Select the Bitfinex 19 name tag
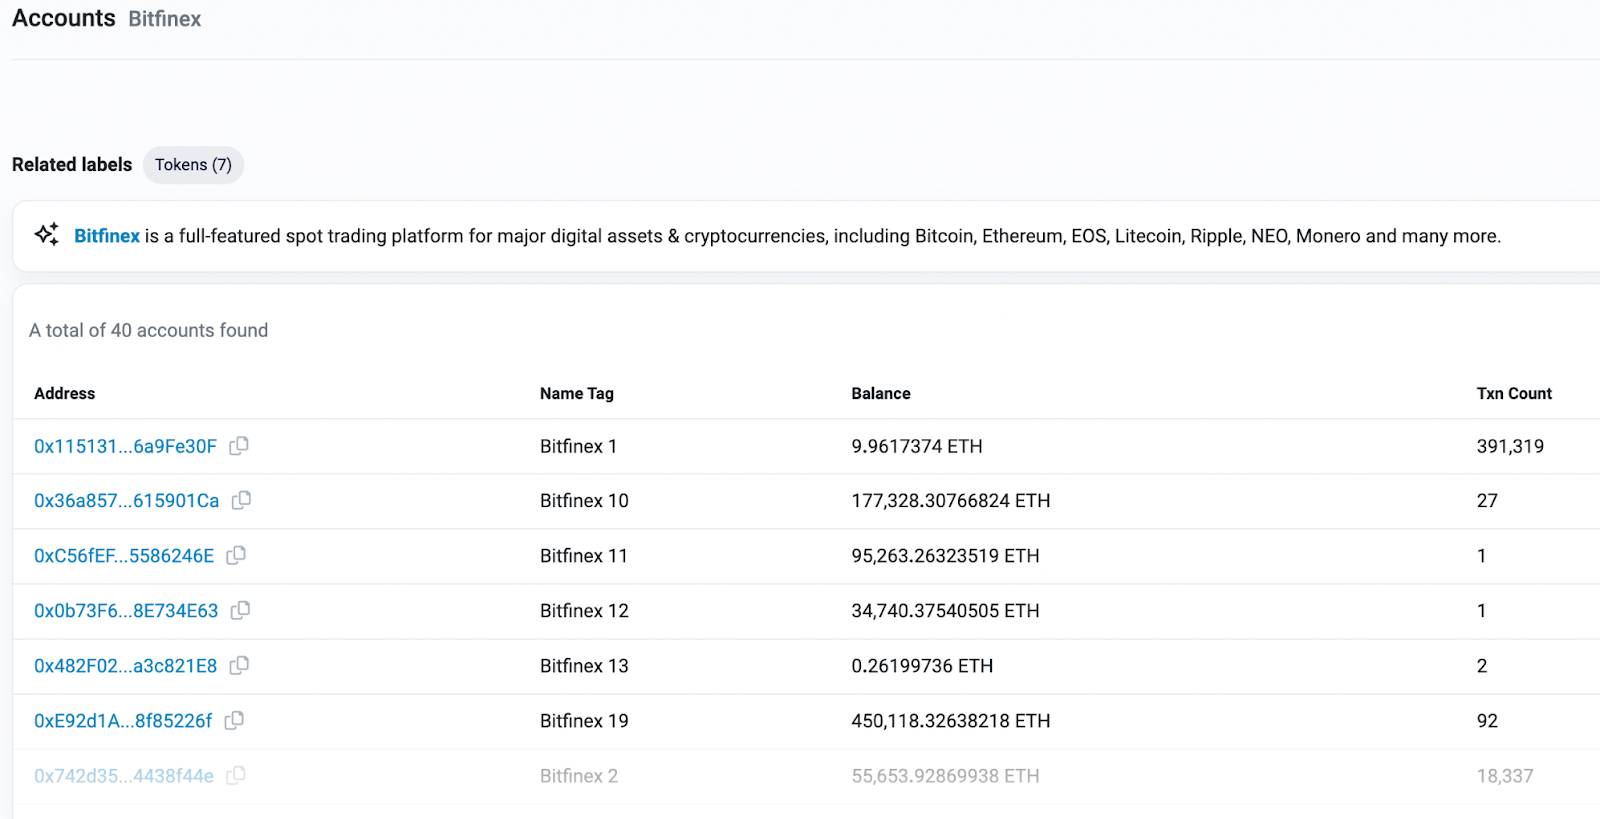 tap(584, 720)
